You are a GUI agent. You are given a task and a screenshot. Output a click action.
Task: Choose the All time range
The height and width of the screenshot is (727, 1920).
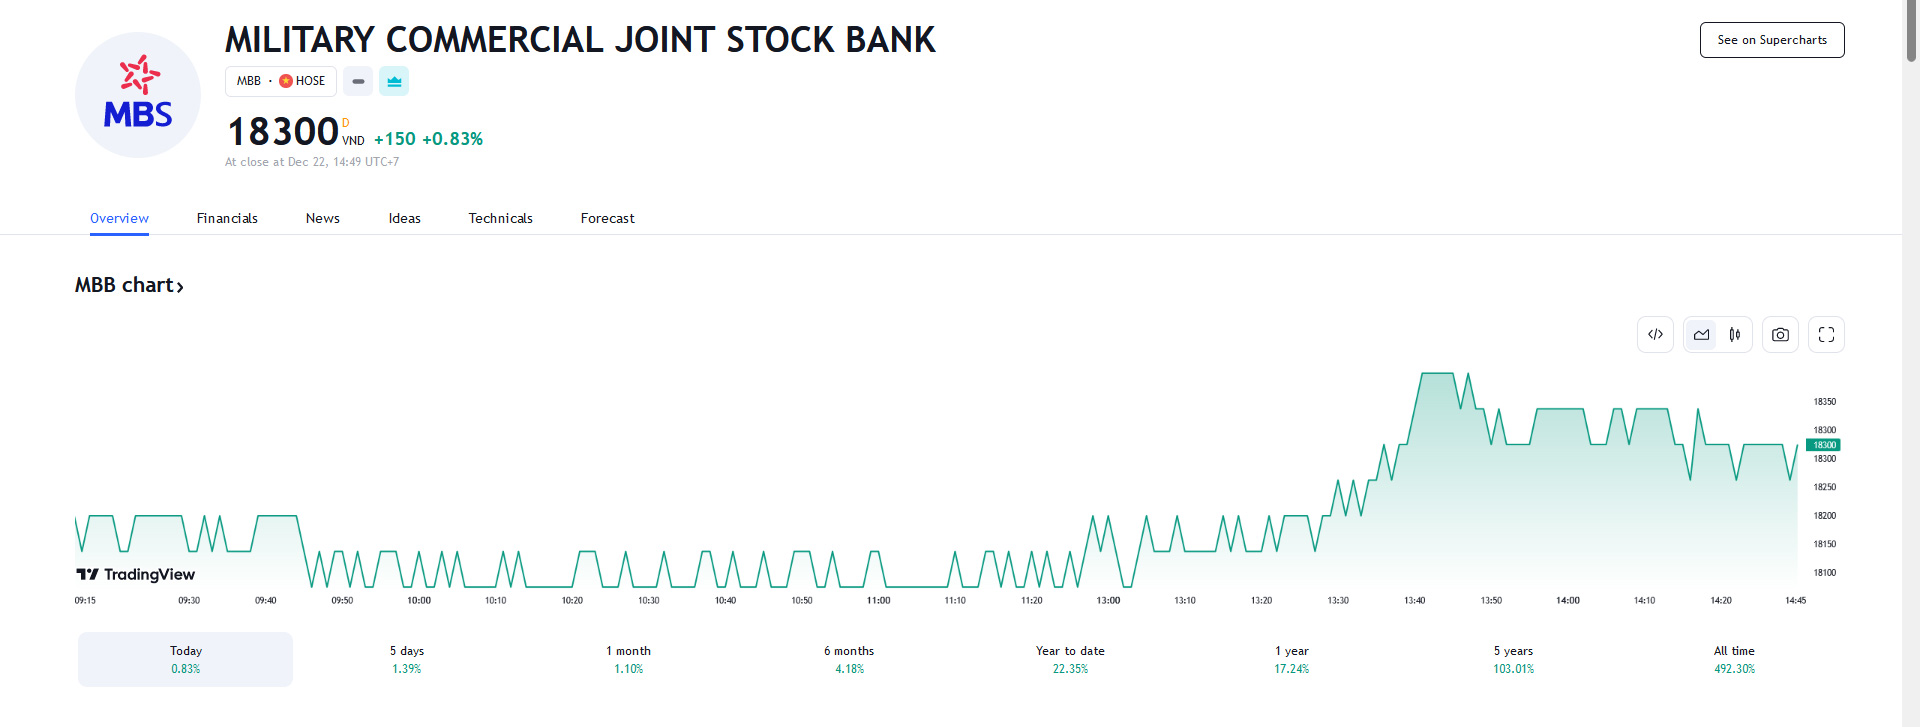coord(1734,659)
